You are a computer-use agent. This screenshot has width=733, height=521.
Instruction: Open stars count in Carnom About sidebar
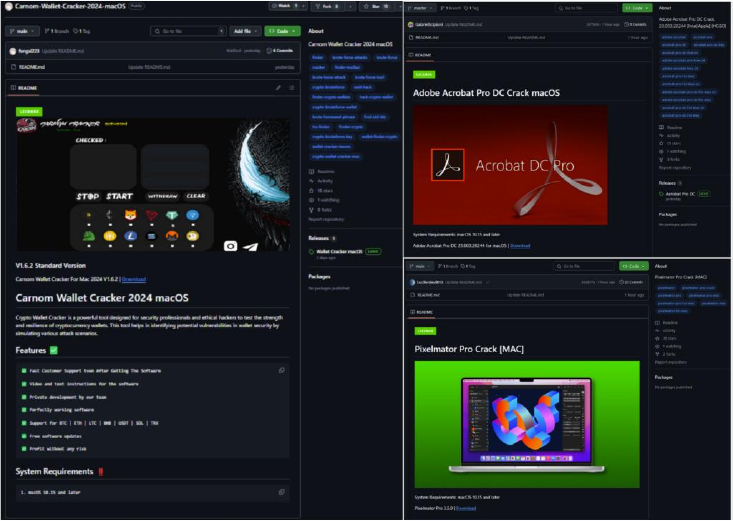(321, 190)
